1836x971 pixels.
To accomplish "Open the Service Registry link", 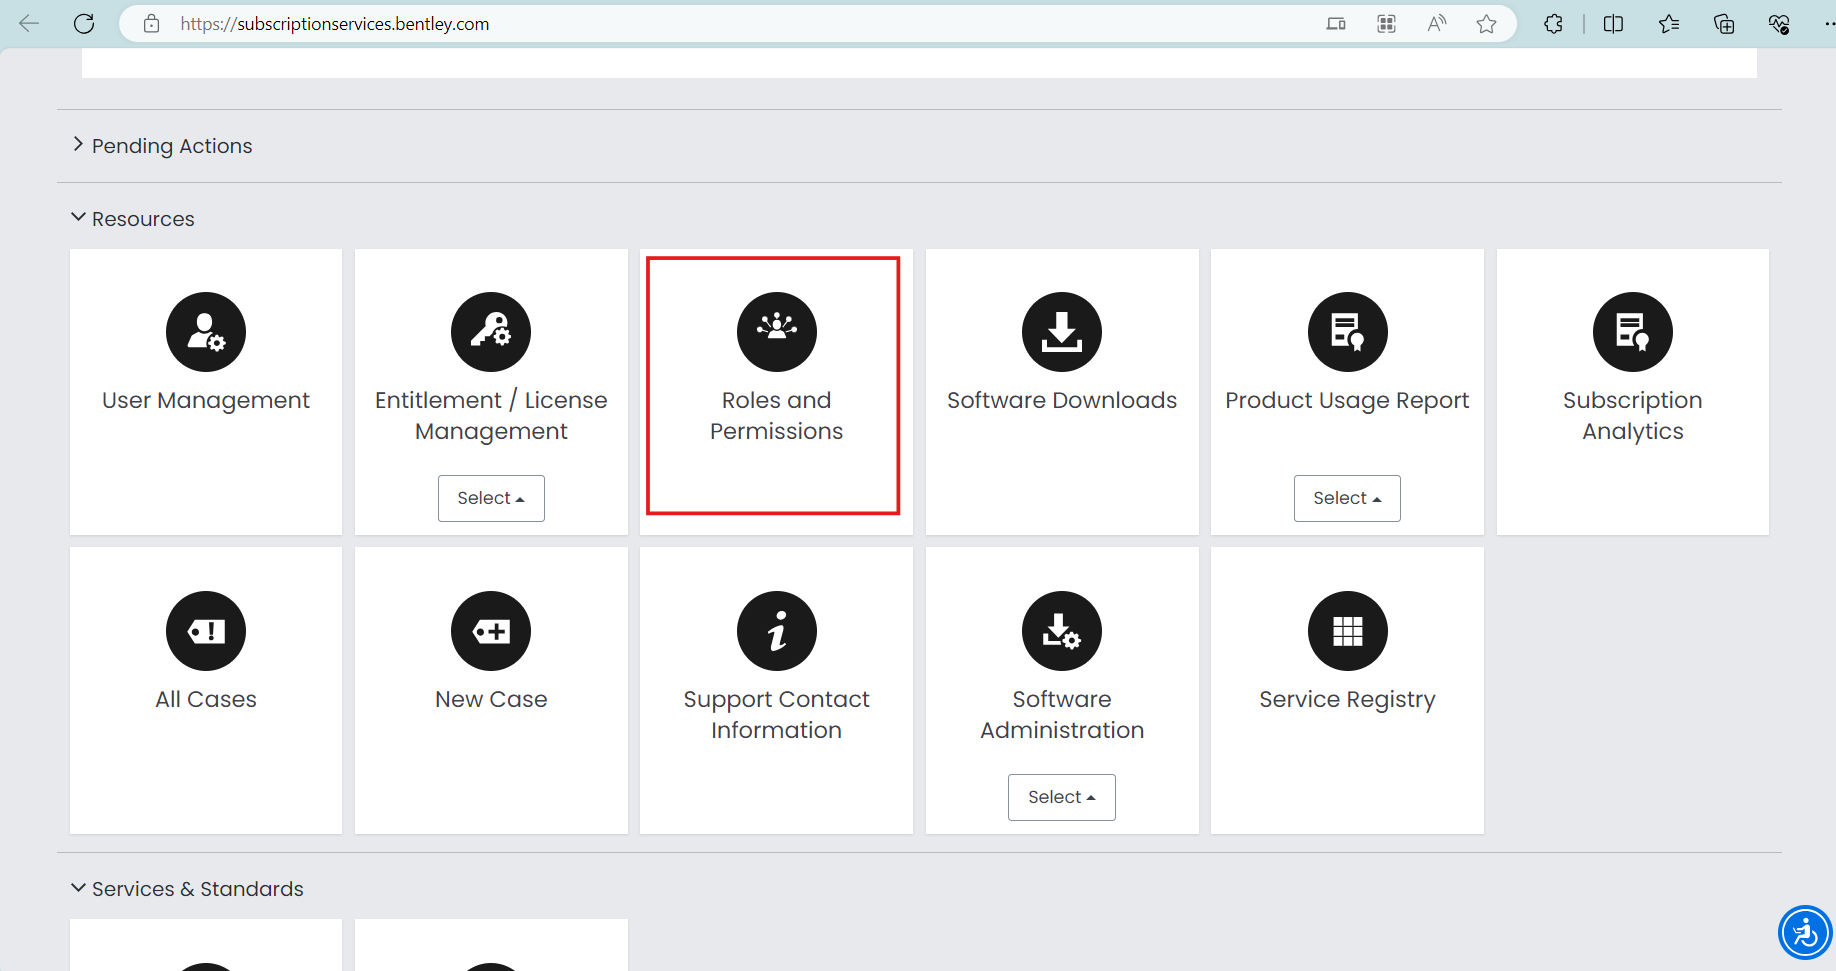I will point(1348,700).
